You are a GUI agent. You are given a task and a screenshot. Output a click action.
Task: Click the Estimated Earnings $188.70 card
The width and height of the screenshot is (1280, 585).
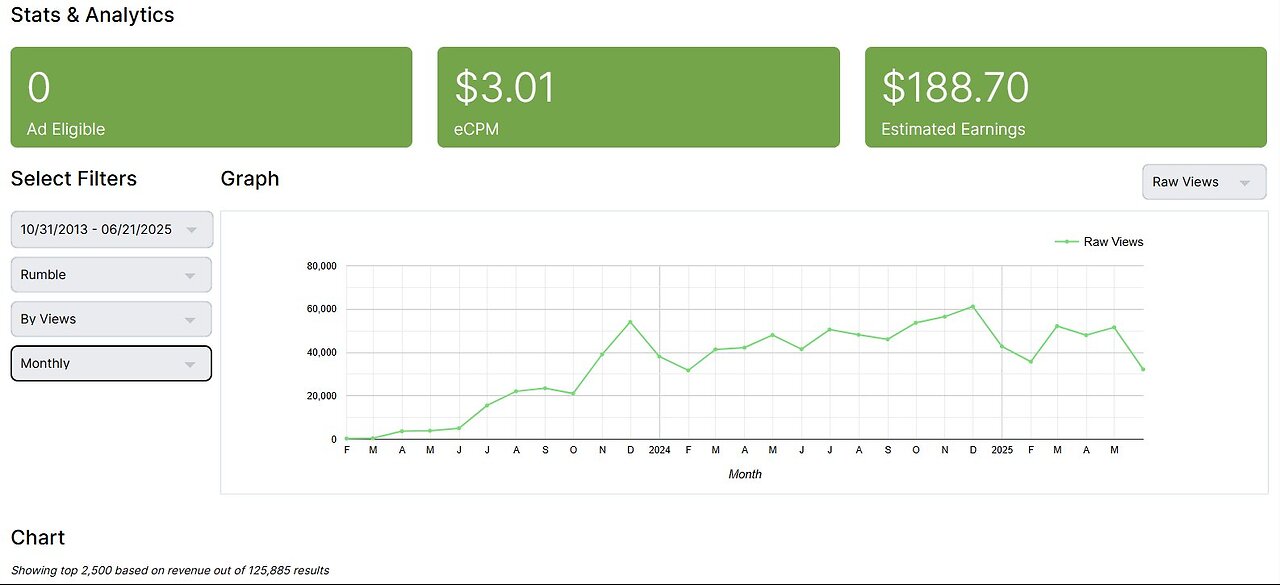pyautogui.click(x=1065, y=97)
